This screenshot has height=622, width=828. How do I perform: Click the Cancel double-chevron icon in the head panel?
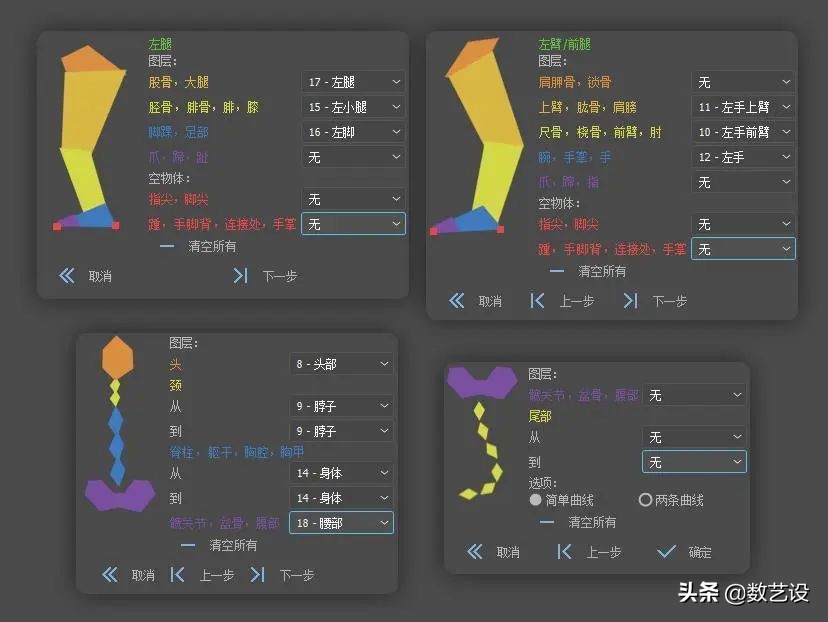(x=109, y=575)
